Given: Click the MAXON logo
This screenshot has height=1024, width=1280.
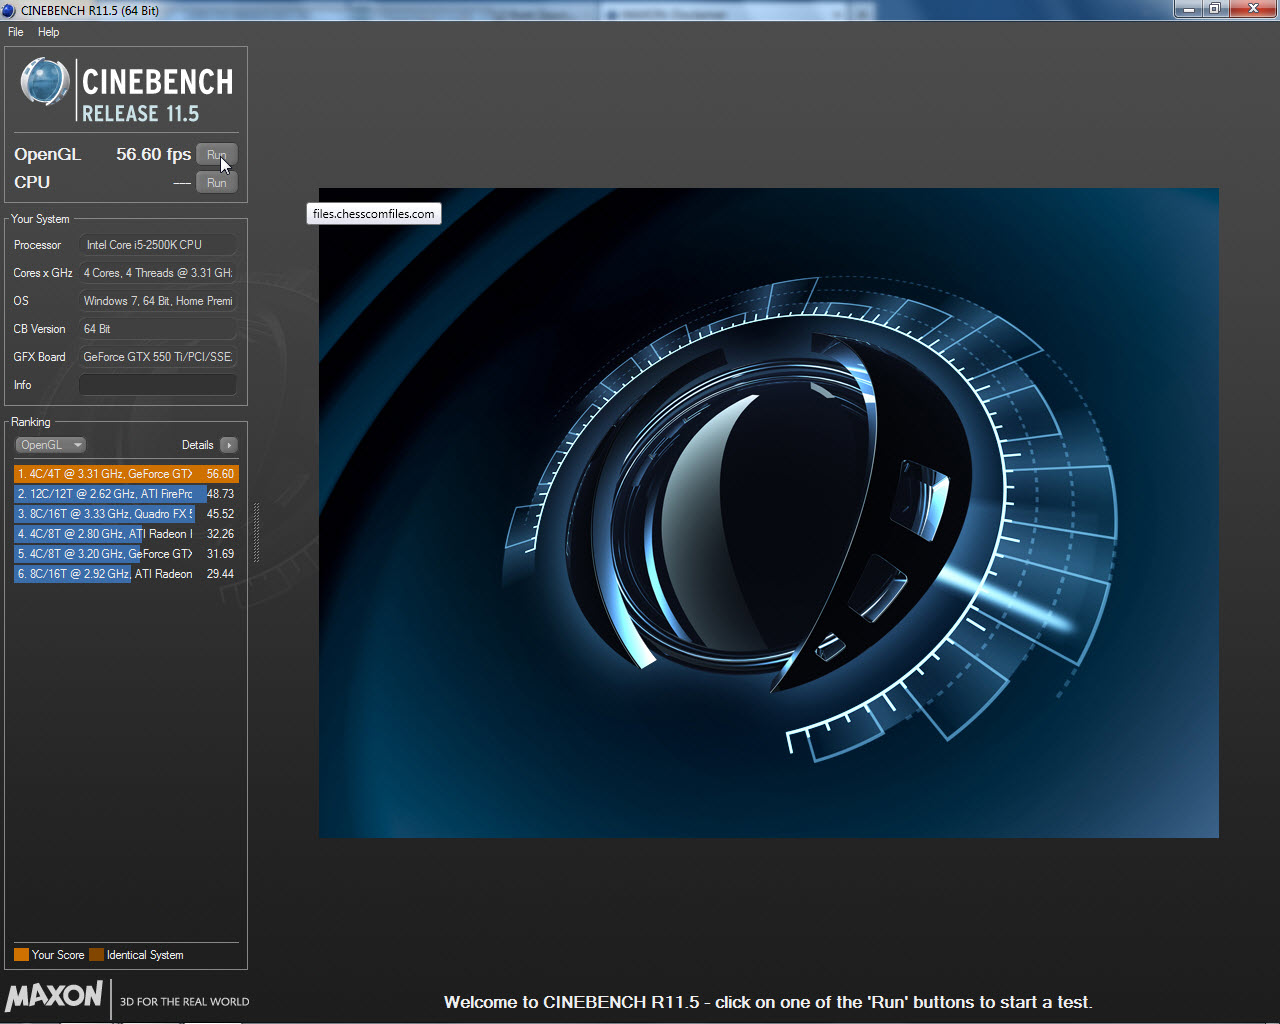Looking at the screenshot, I should tap(54, 996).
